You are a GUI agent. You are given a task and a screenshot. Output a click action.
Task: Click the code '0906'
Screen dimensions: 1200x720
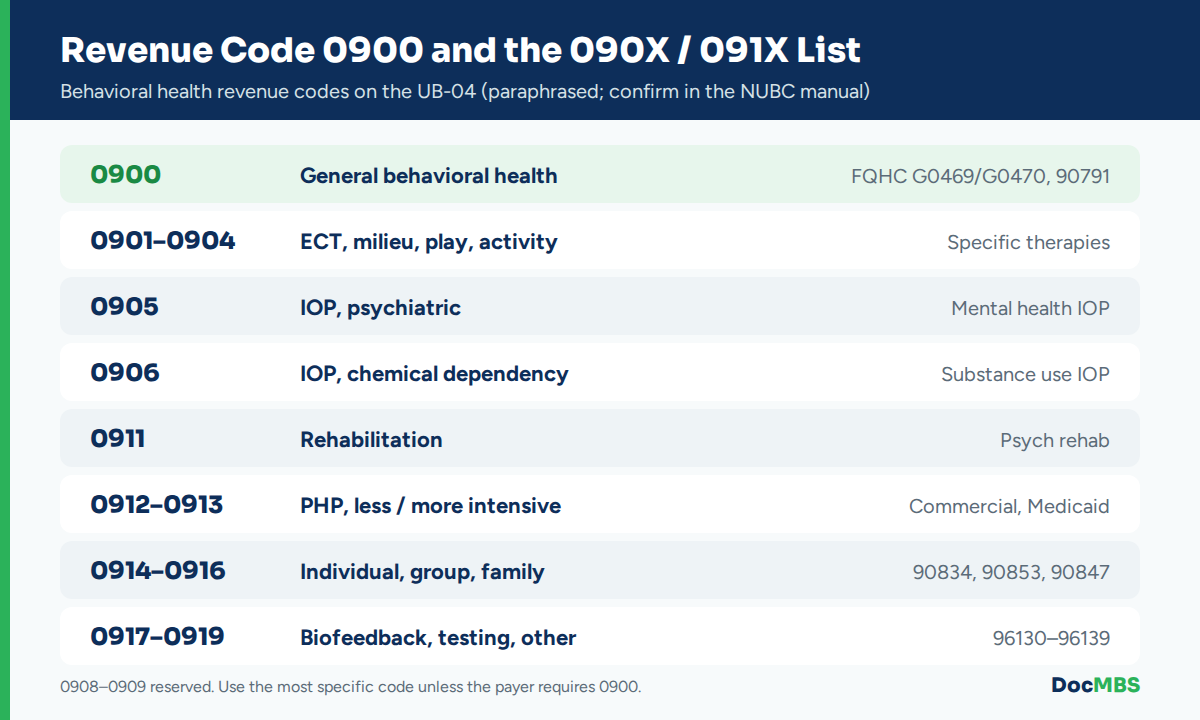[125, 373]
